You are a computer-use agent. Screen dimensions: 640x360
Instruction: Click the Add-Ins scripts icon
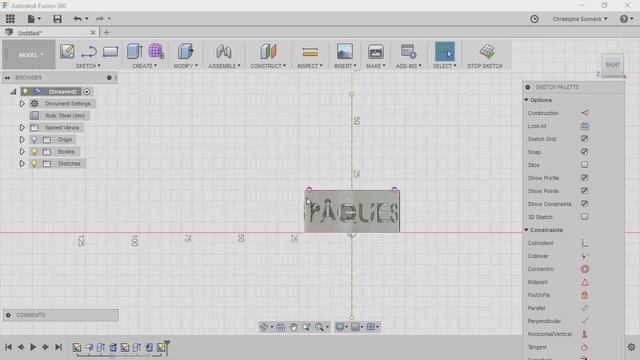(408, 51)
